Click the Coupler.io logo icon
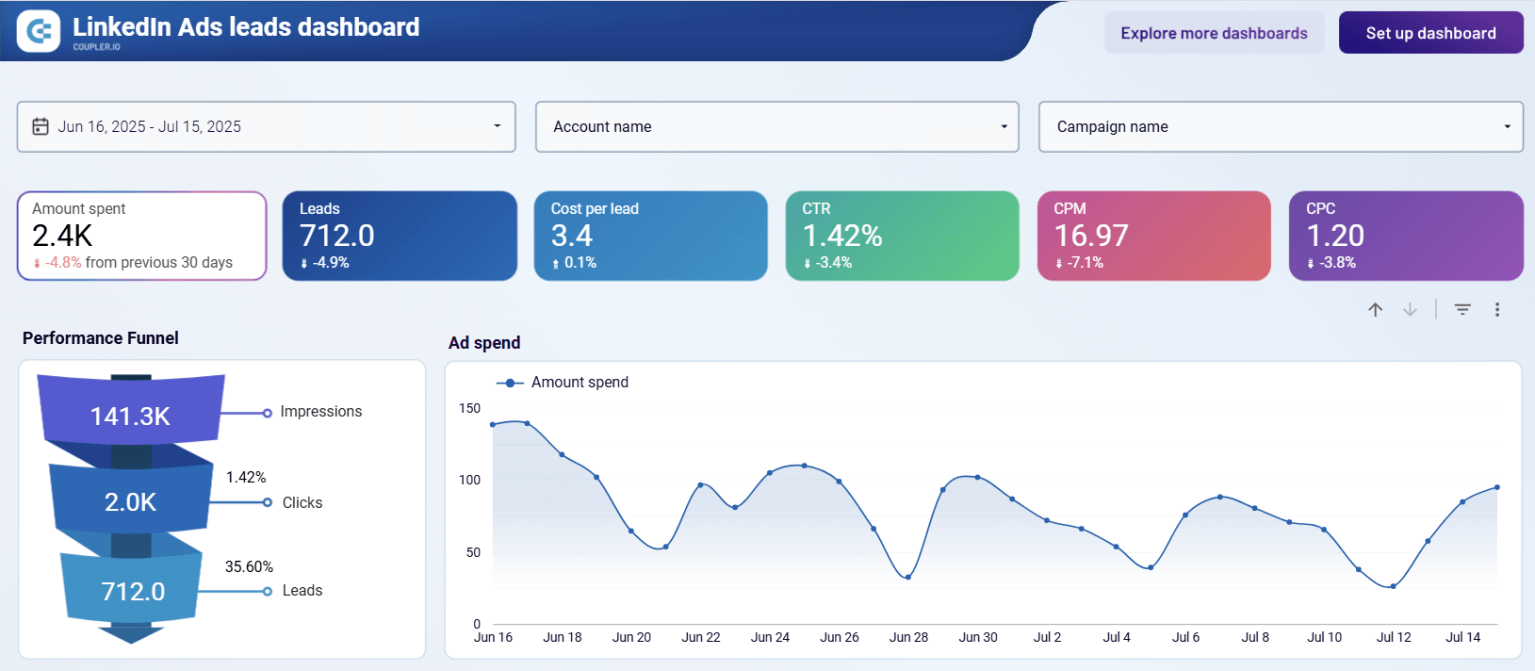The height and width of the screenshot is (671, 1535). [x=39, y=32]
